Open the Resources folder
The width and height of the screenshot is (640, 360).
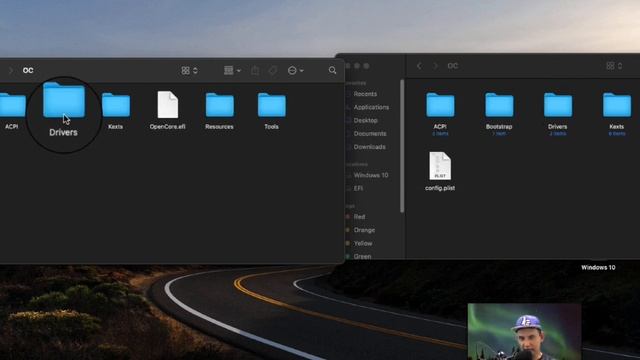pos(220,105)
